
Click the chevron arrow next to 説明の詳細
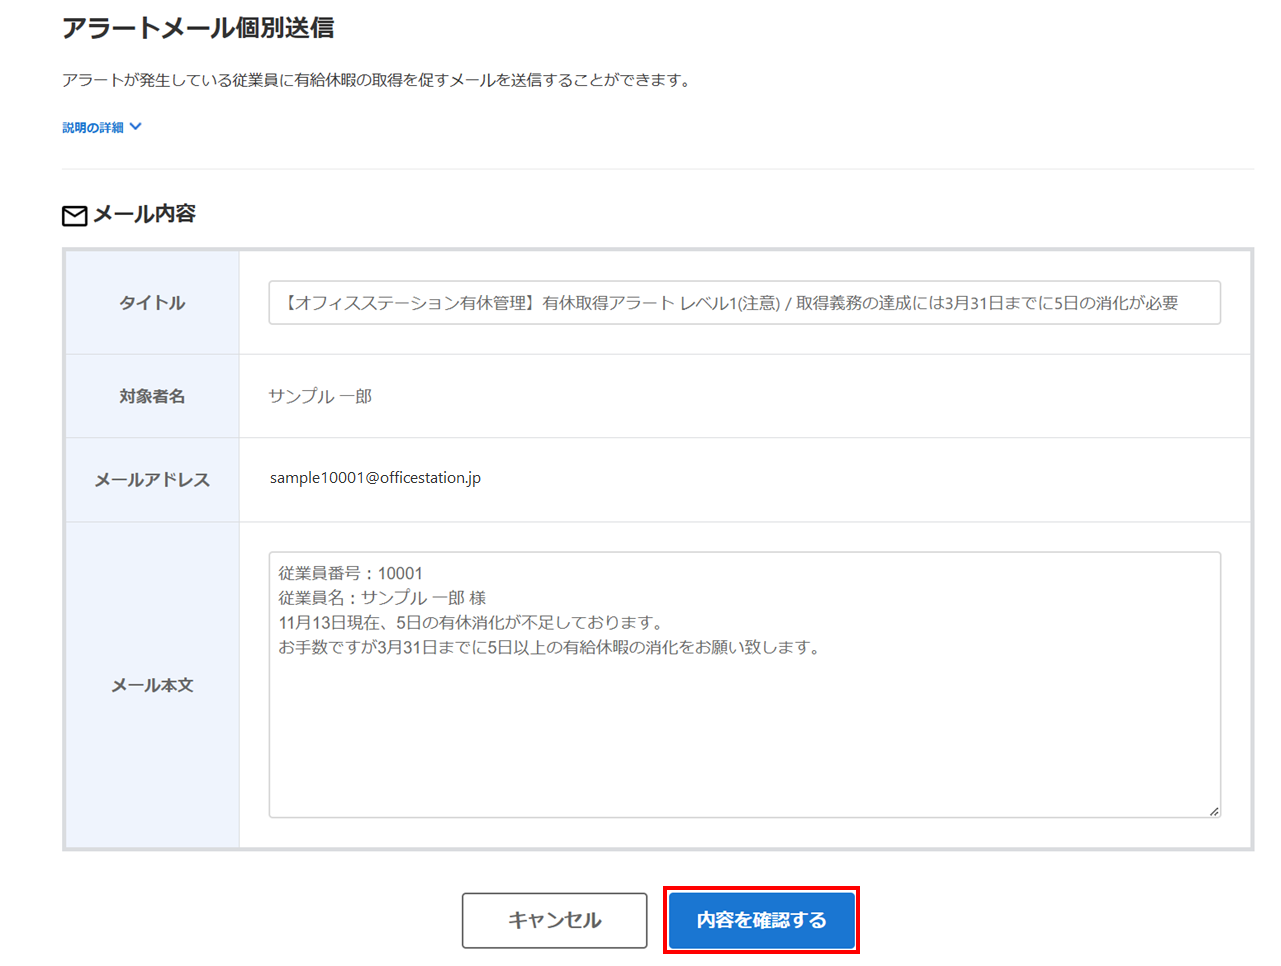136,127
